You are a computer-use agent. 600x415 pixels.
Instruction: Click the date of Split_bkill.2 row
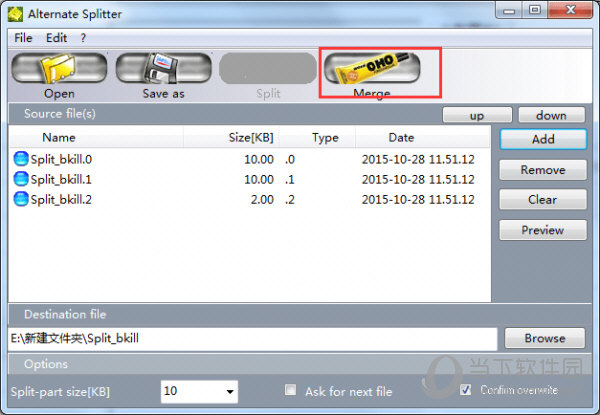418,199
